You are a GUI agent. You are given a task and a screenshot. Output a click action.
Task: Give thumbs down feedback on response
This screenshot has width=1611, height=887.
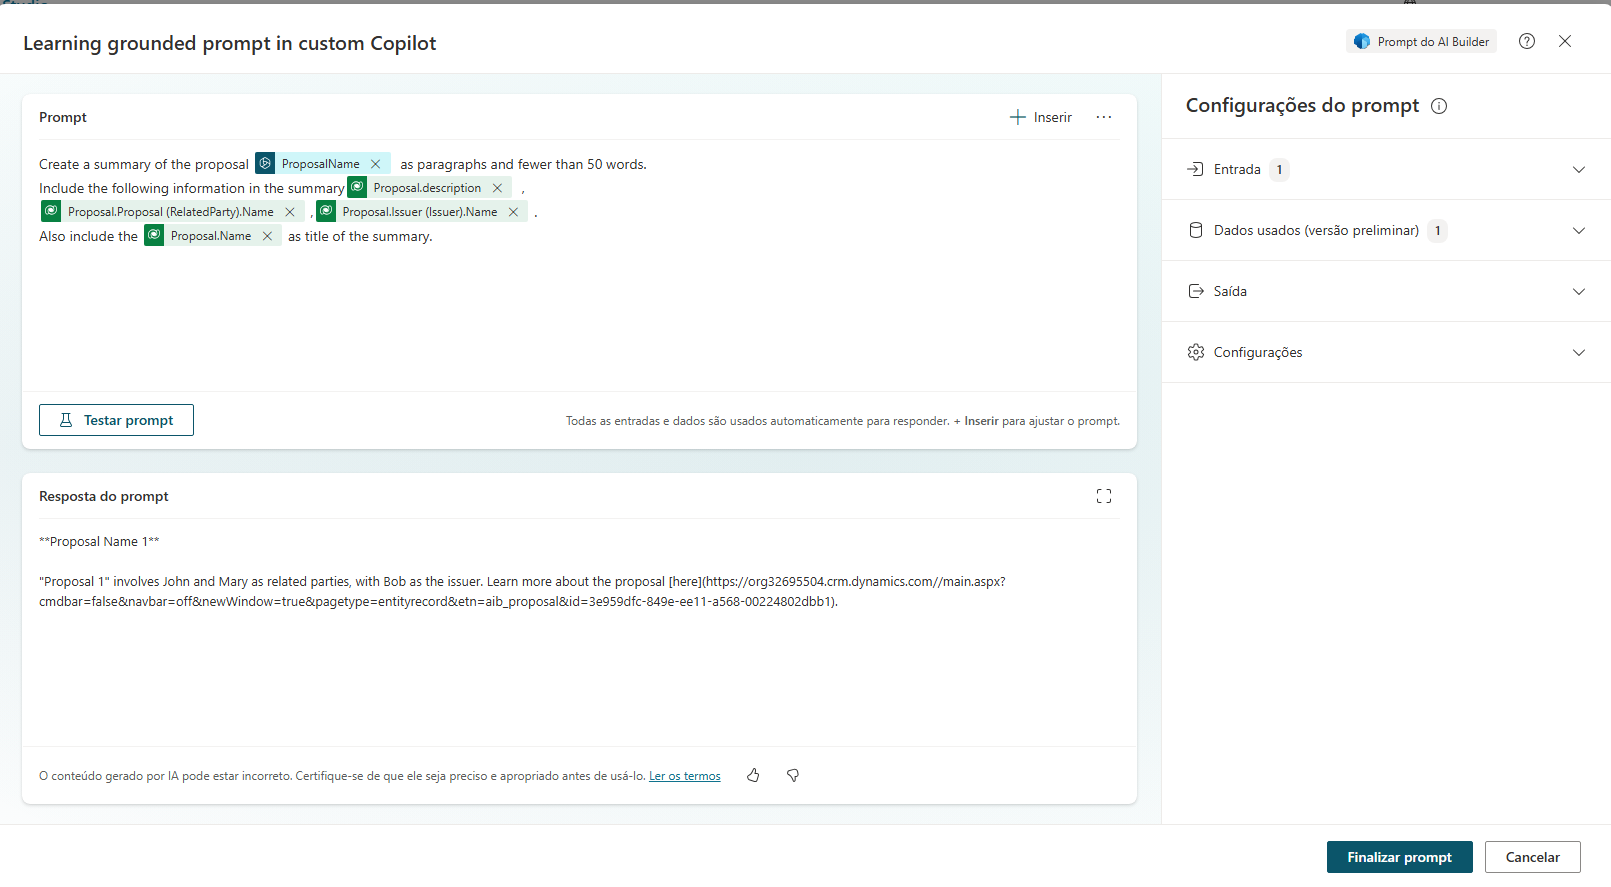pos(793,775)
